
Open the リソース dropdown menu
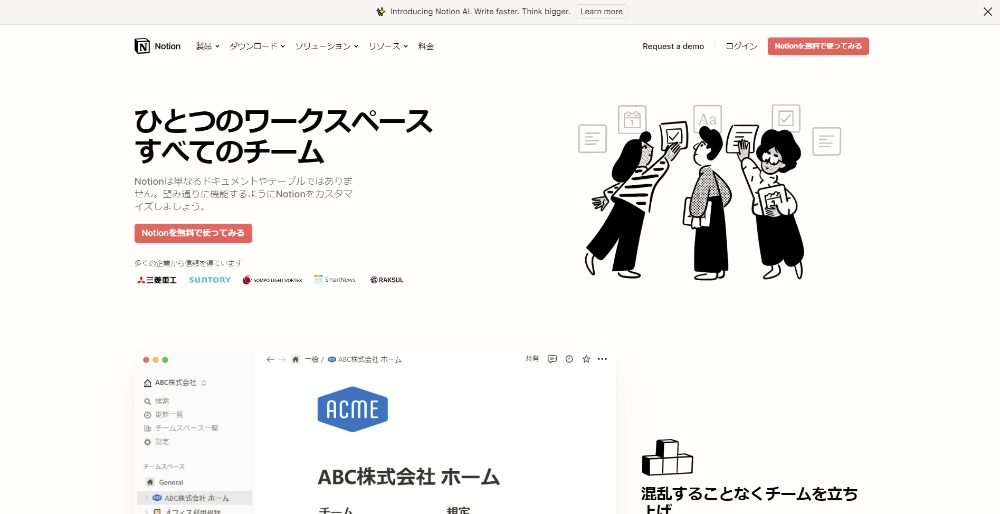tap(388, 46)
